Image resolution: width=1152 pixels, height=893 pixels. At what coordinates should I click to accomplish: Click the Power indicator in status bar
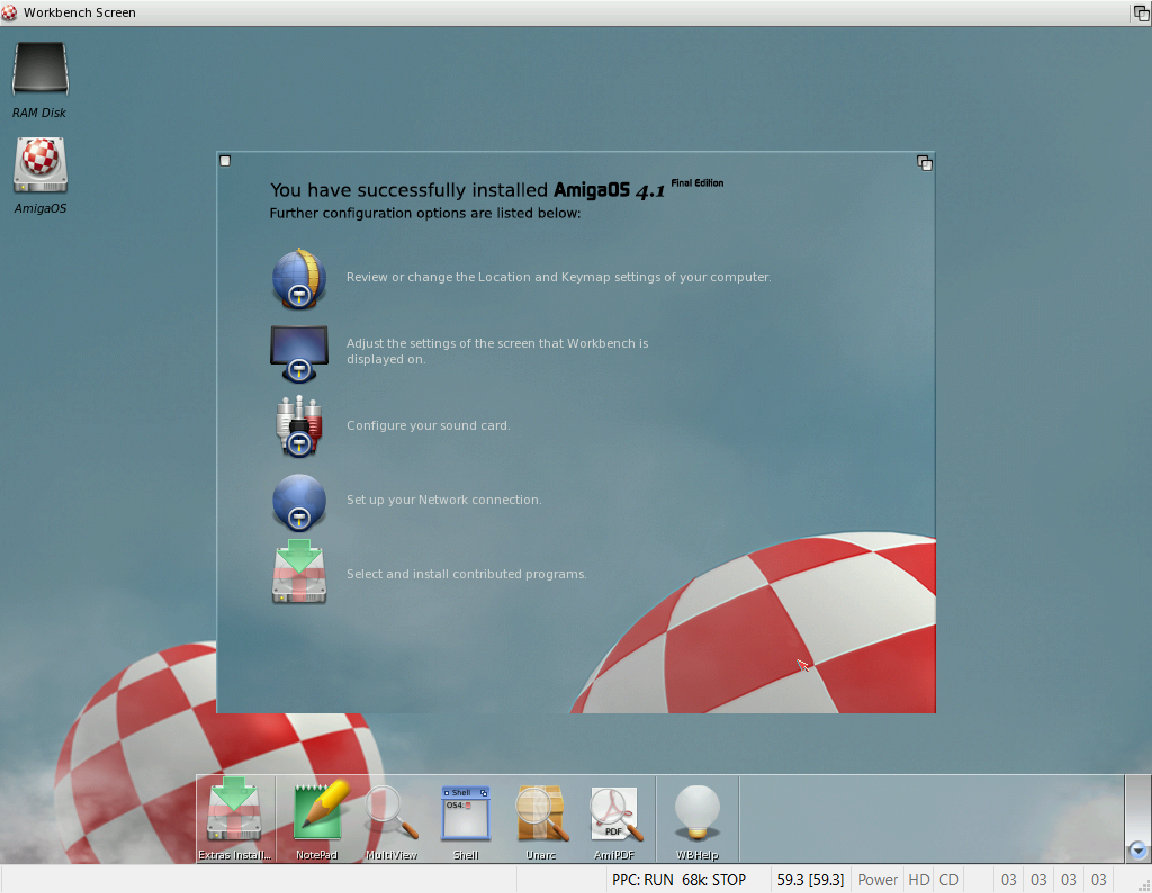(x=878, y=880)
